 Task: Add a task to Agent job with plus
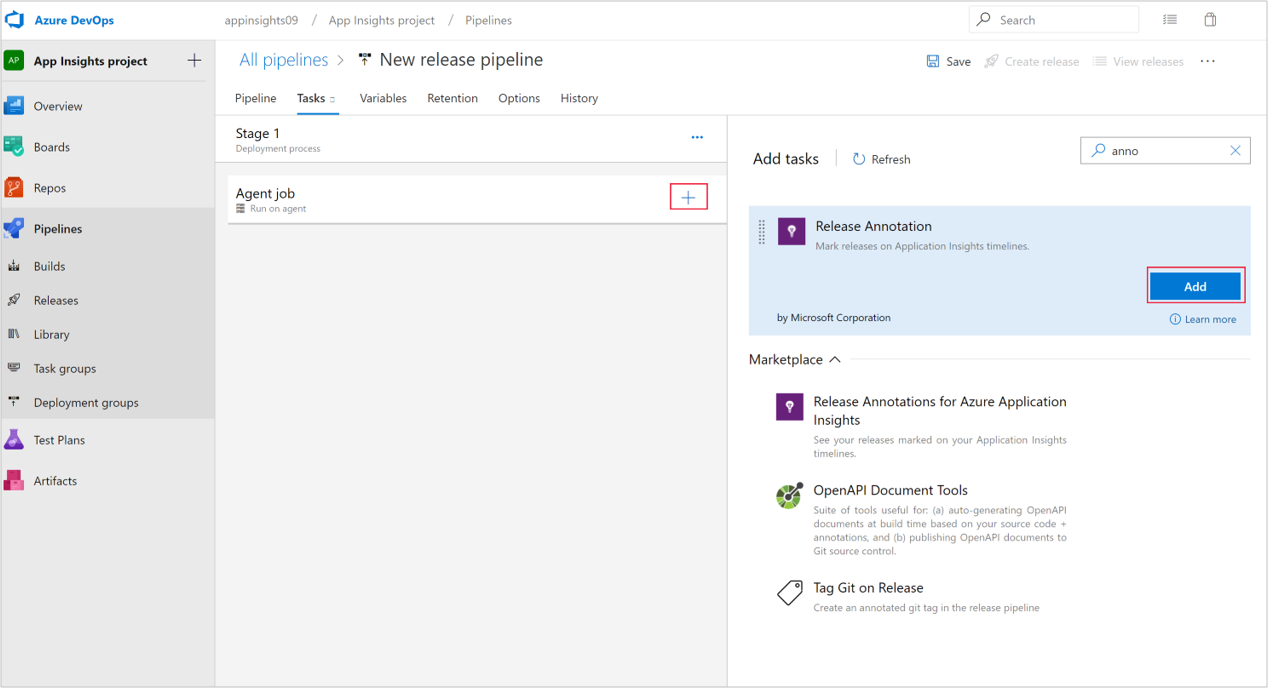click(x=689, y=198)
